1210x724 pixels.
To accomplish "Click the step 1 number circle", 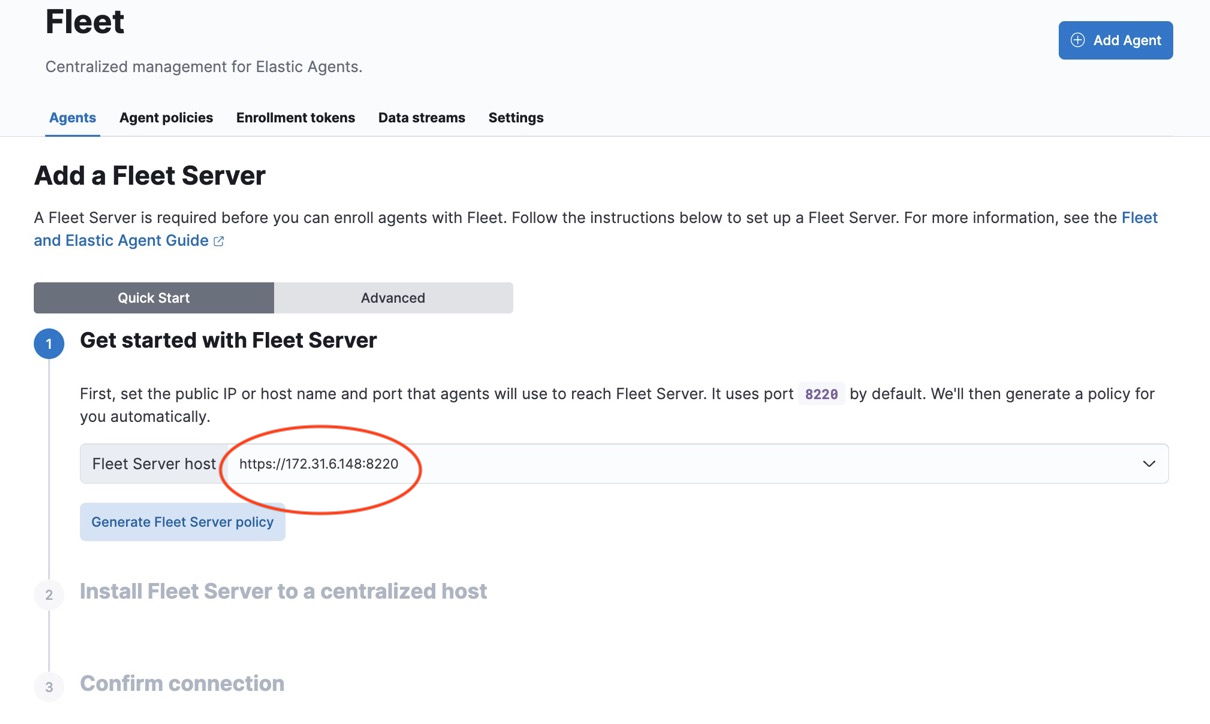I will pyautogui.click(x=49, y=343).
